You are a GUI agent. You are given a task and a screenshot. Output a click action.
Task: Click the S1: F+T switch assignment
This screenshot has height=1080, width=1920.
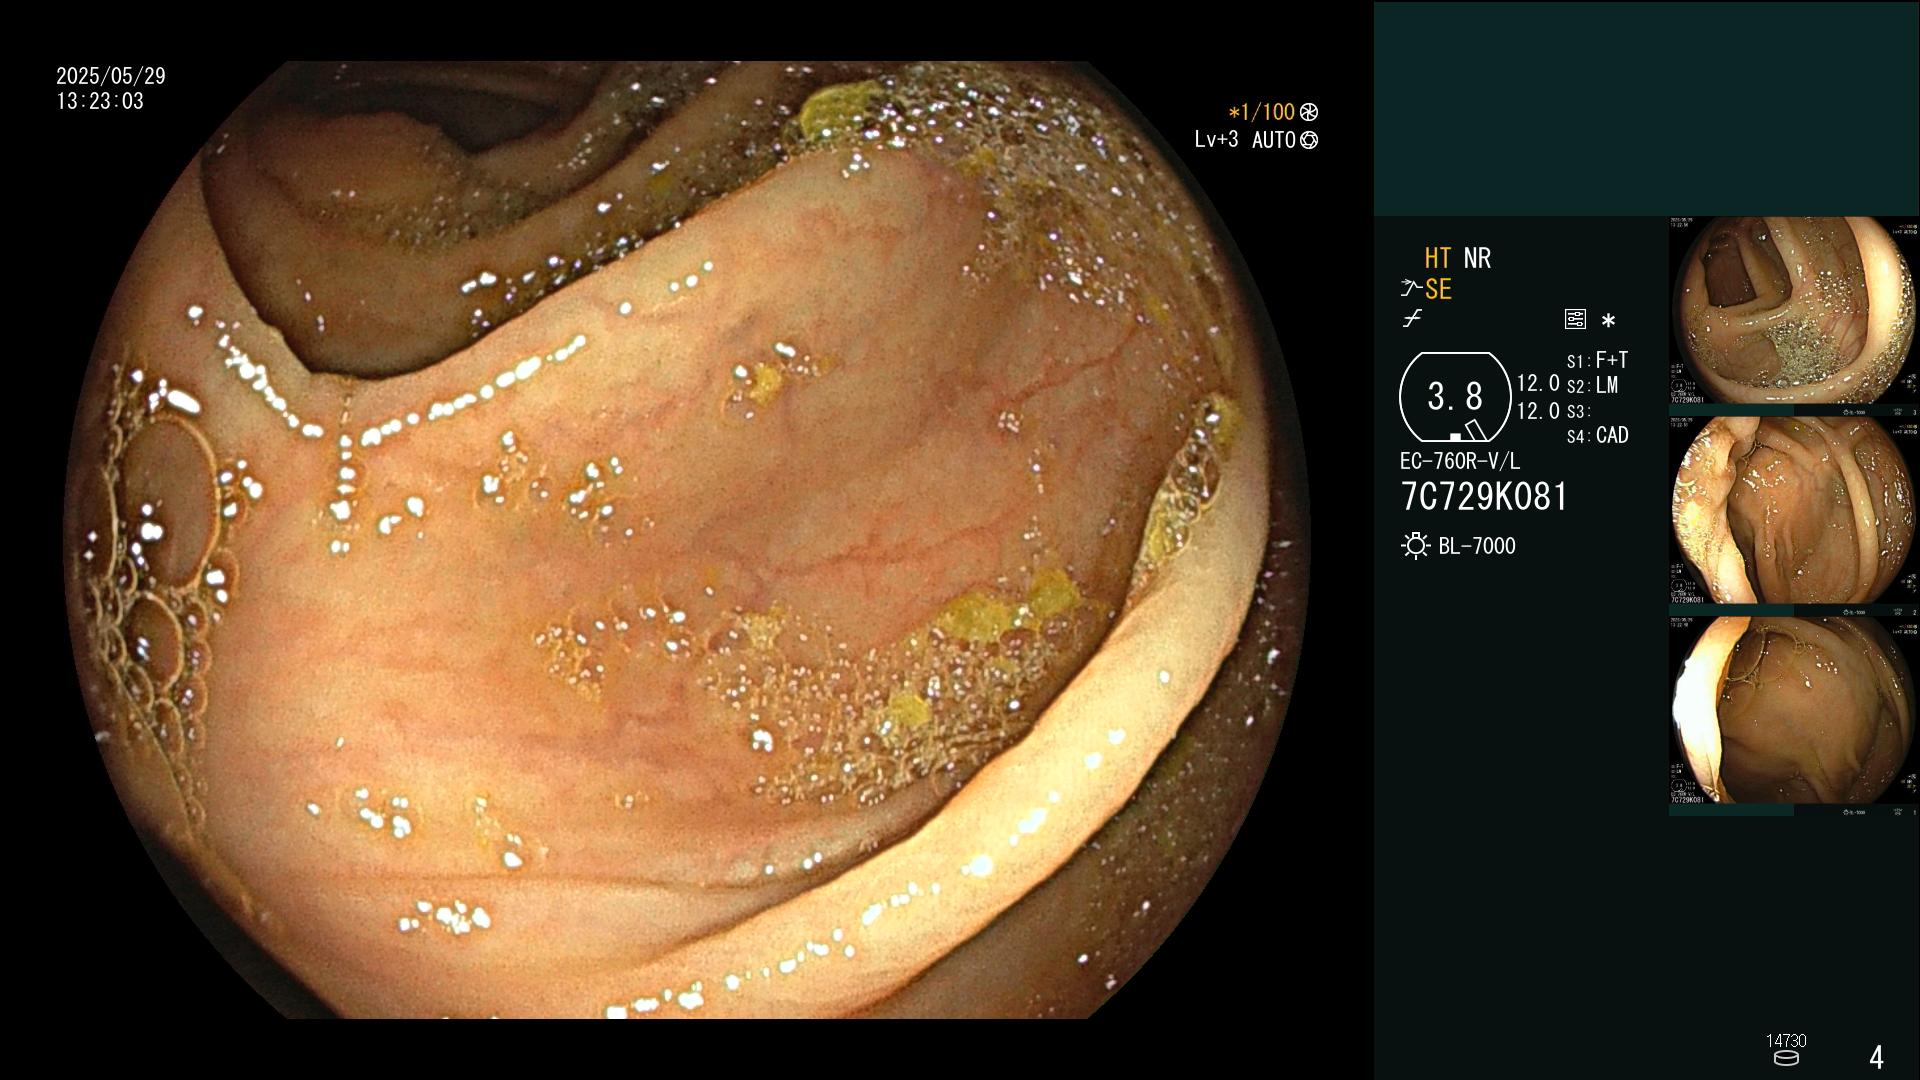click(x=1597, y=360)
